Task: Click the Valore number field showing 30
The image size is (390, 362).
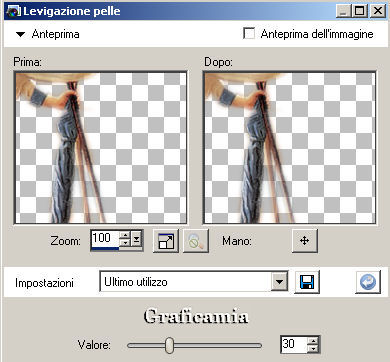Action: click(294, 344)
